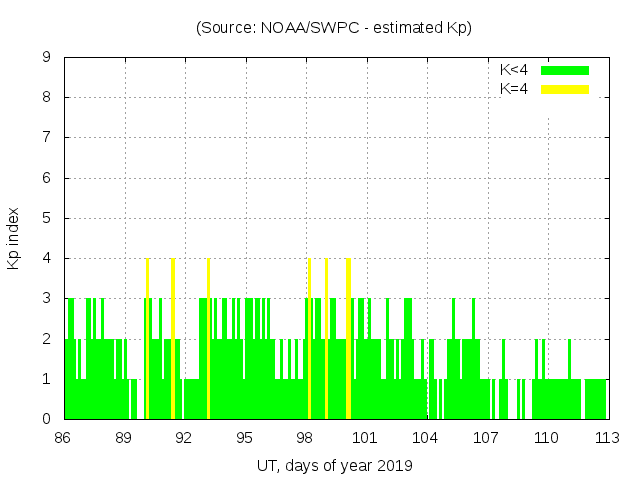Select x-axis tick label 92
This screenshot has width=640, height=480.
pyautogui.click(x=184, y=437)
